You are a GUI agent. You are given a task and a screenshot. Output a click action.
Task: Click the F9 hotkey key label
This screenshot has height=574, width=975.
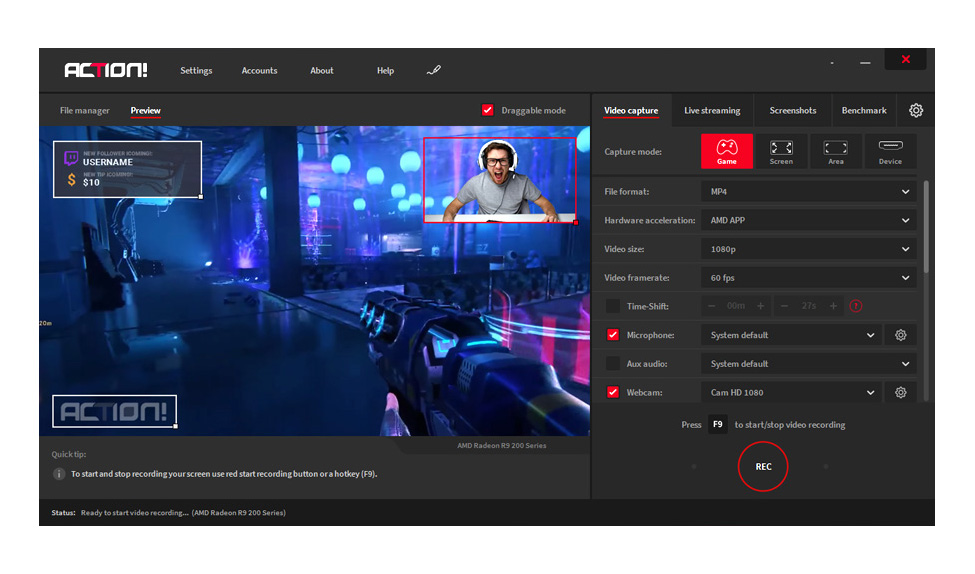(x=718, y=424)
